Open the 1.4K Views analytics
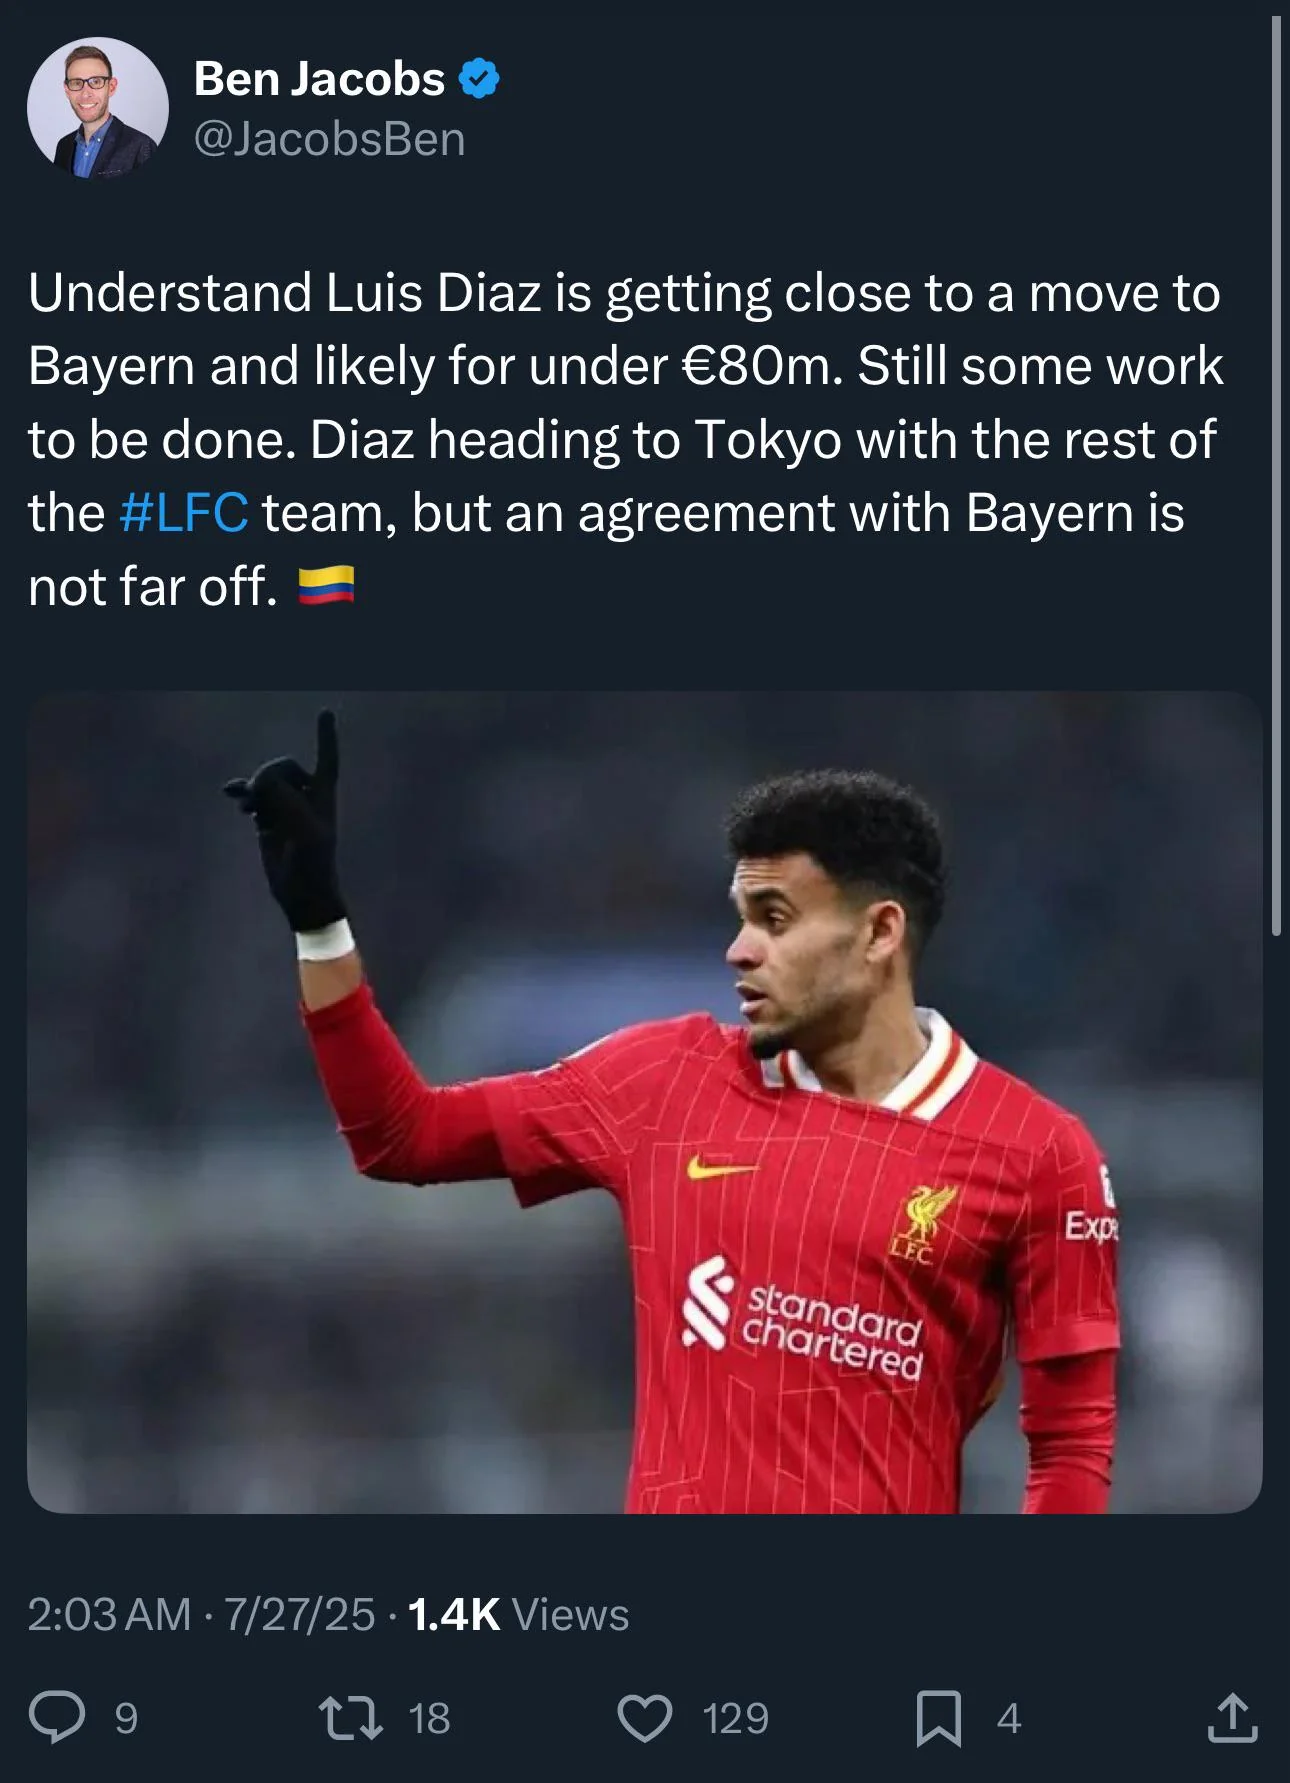1290x1783 pixels. (519, 1614)
